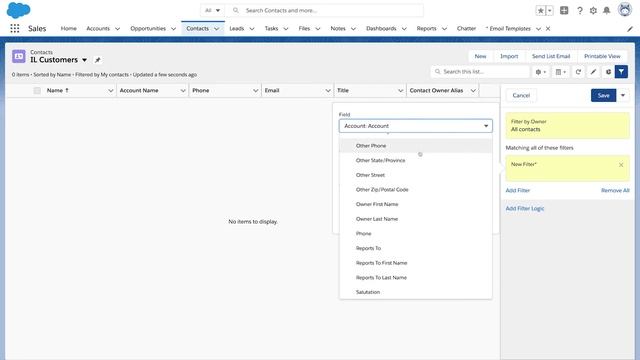Select all rows checkbox in header
This screenshot has width=640, height=360.
click(37, 91)
